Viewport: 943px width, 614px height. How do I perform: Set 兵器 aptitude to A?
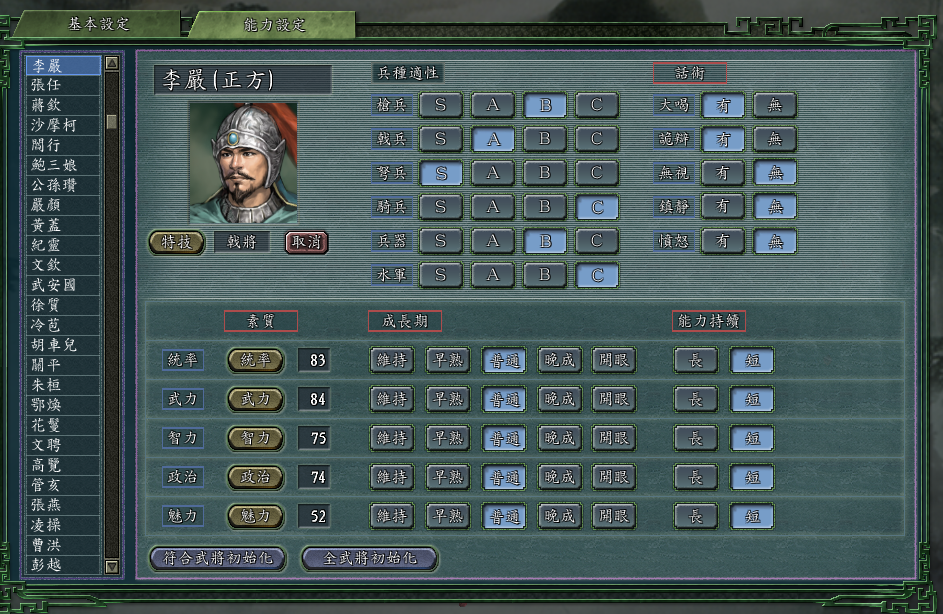point(493,241)
